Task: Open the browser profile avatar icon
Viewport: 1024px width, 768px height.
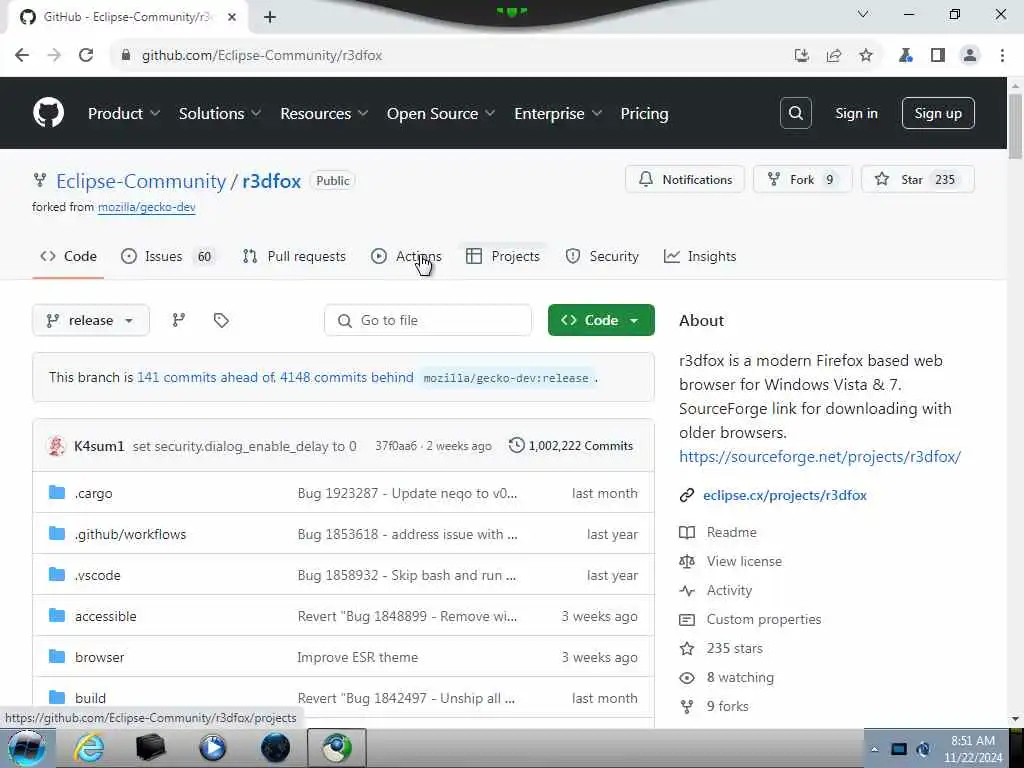Action: click(x=970, y=56)
